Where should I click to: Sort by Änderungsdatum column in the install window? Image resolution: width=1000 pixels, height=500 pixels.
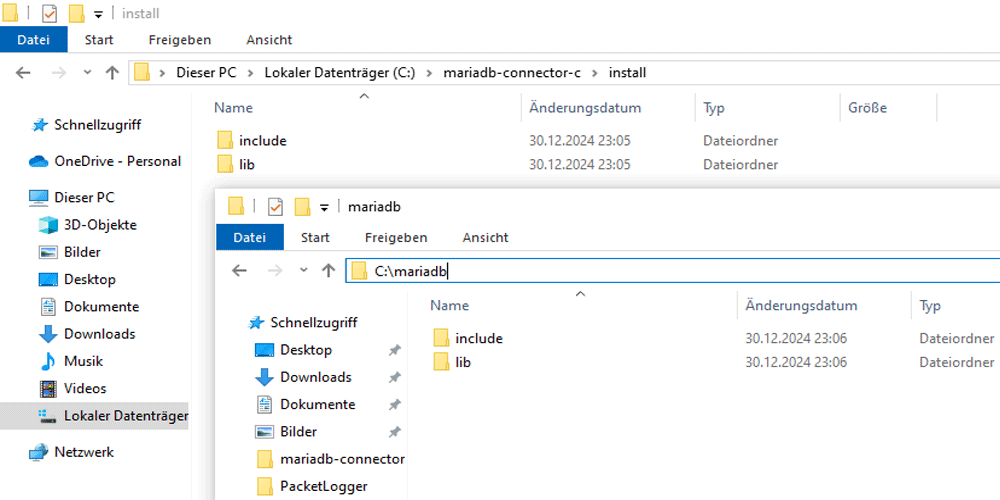pos(585,108)
